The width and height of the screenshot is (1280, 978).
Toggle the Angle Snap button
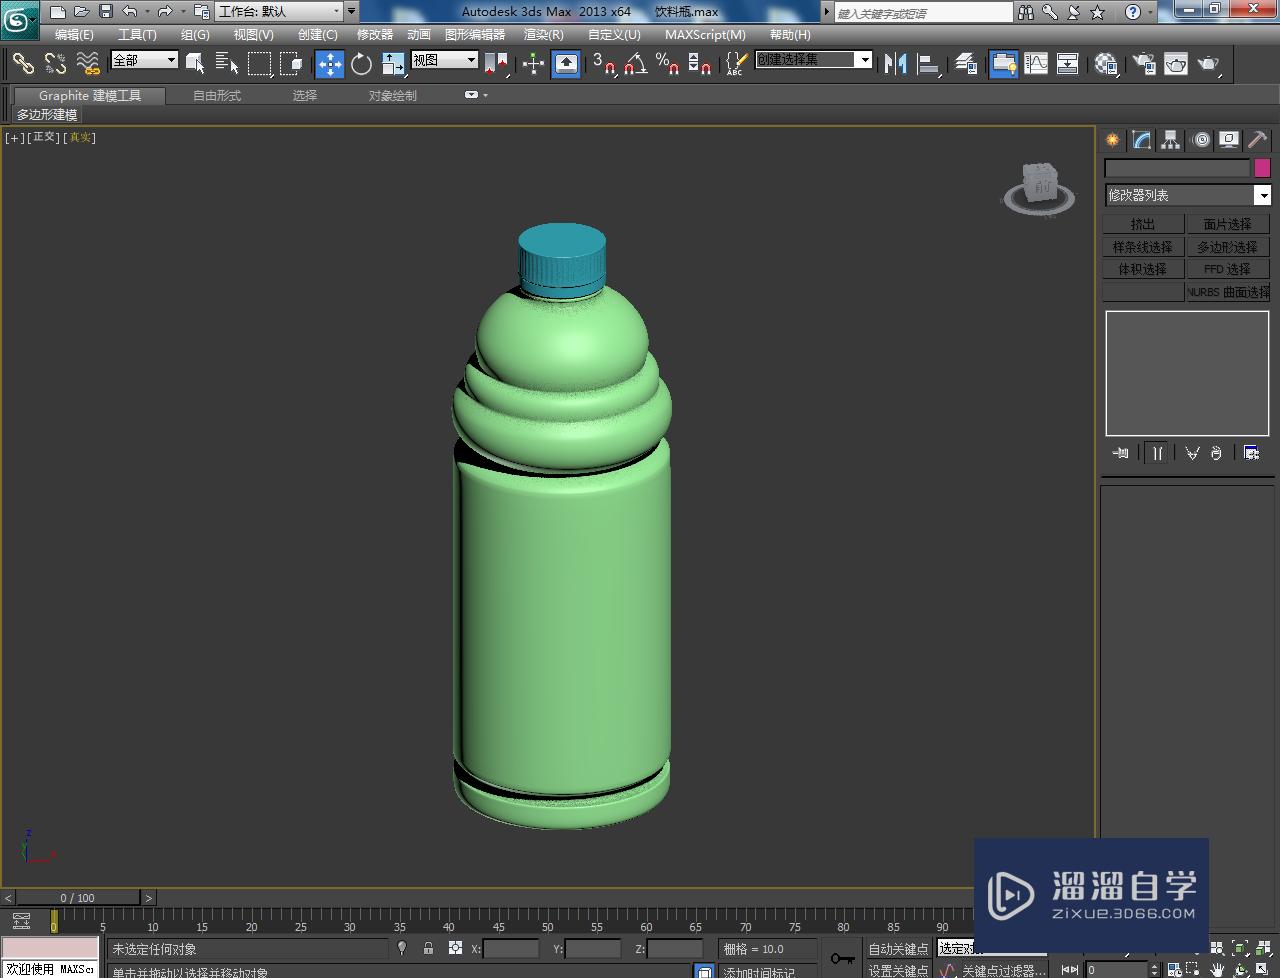pos(635,64)
